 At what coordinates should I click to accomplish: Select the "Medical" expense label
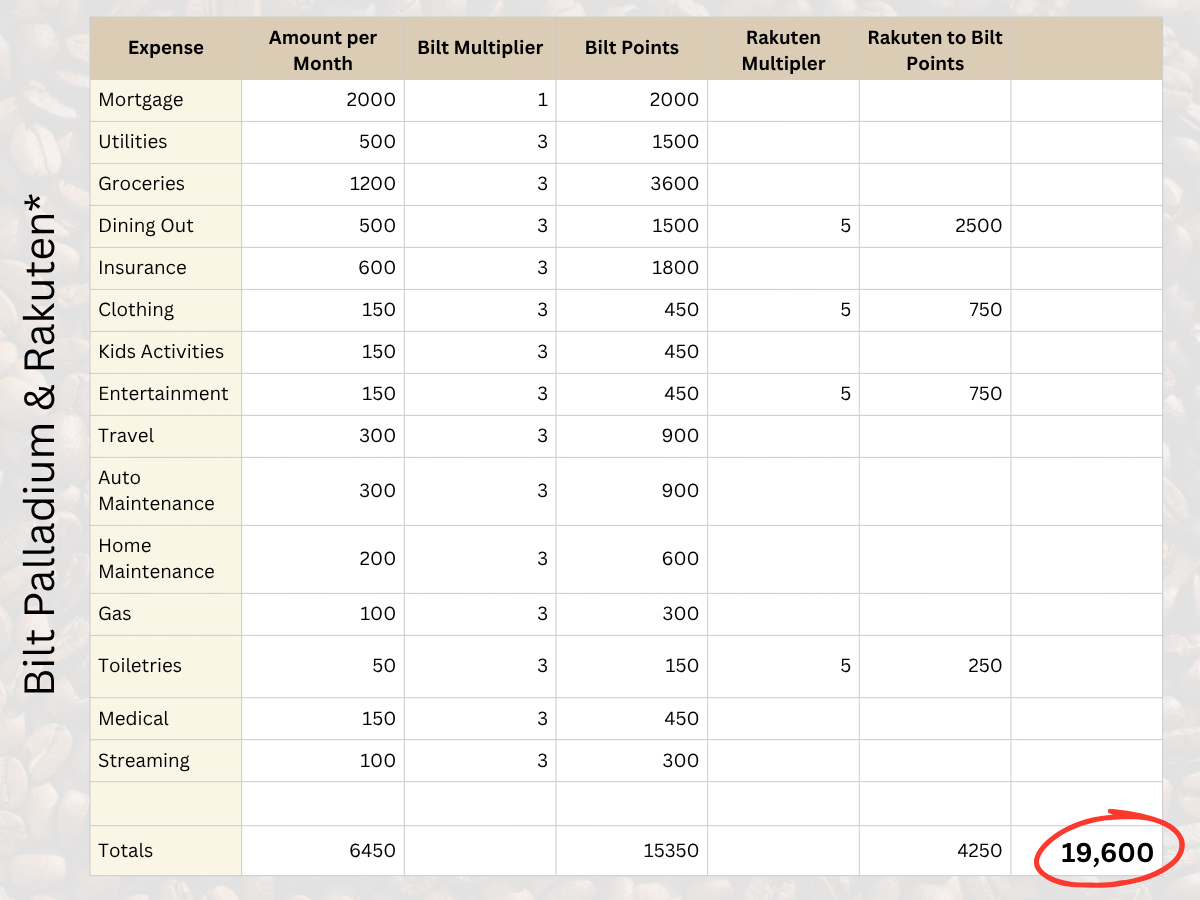133,719
